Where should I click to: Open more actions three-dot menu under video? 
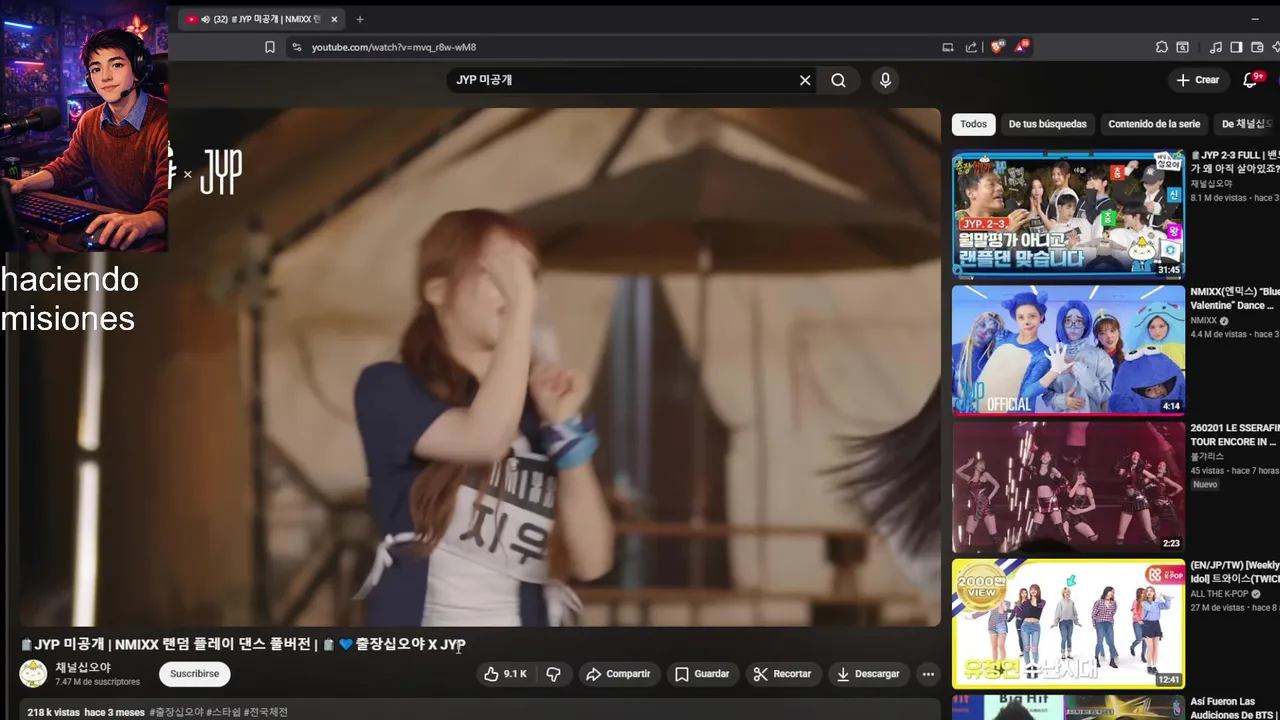pos(928,674)
